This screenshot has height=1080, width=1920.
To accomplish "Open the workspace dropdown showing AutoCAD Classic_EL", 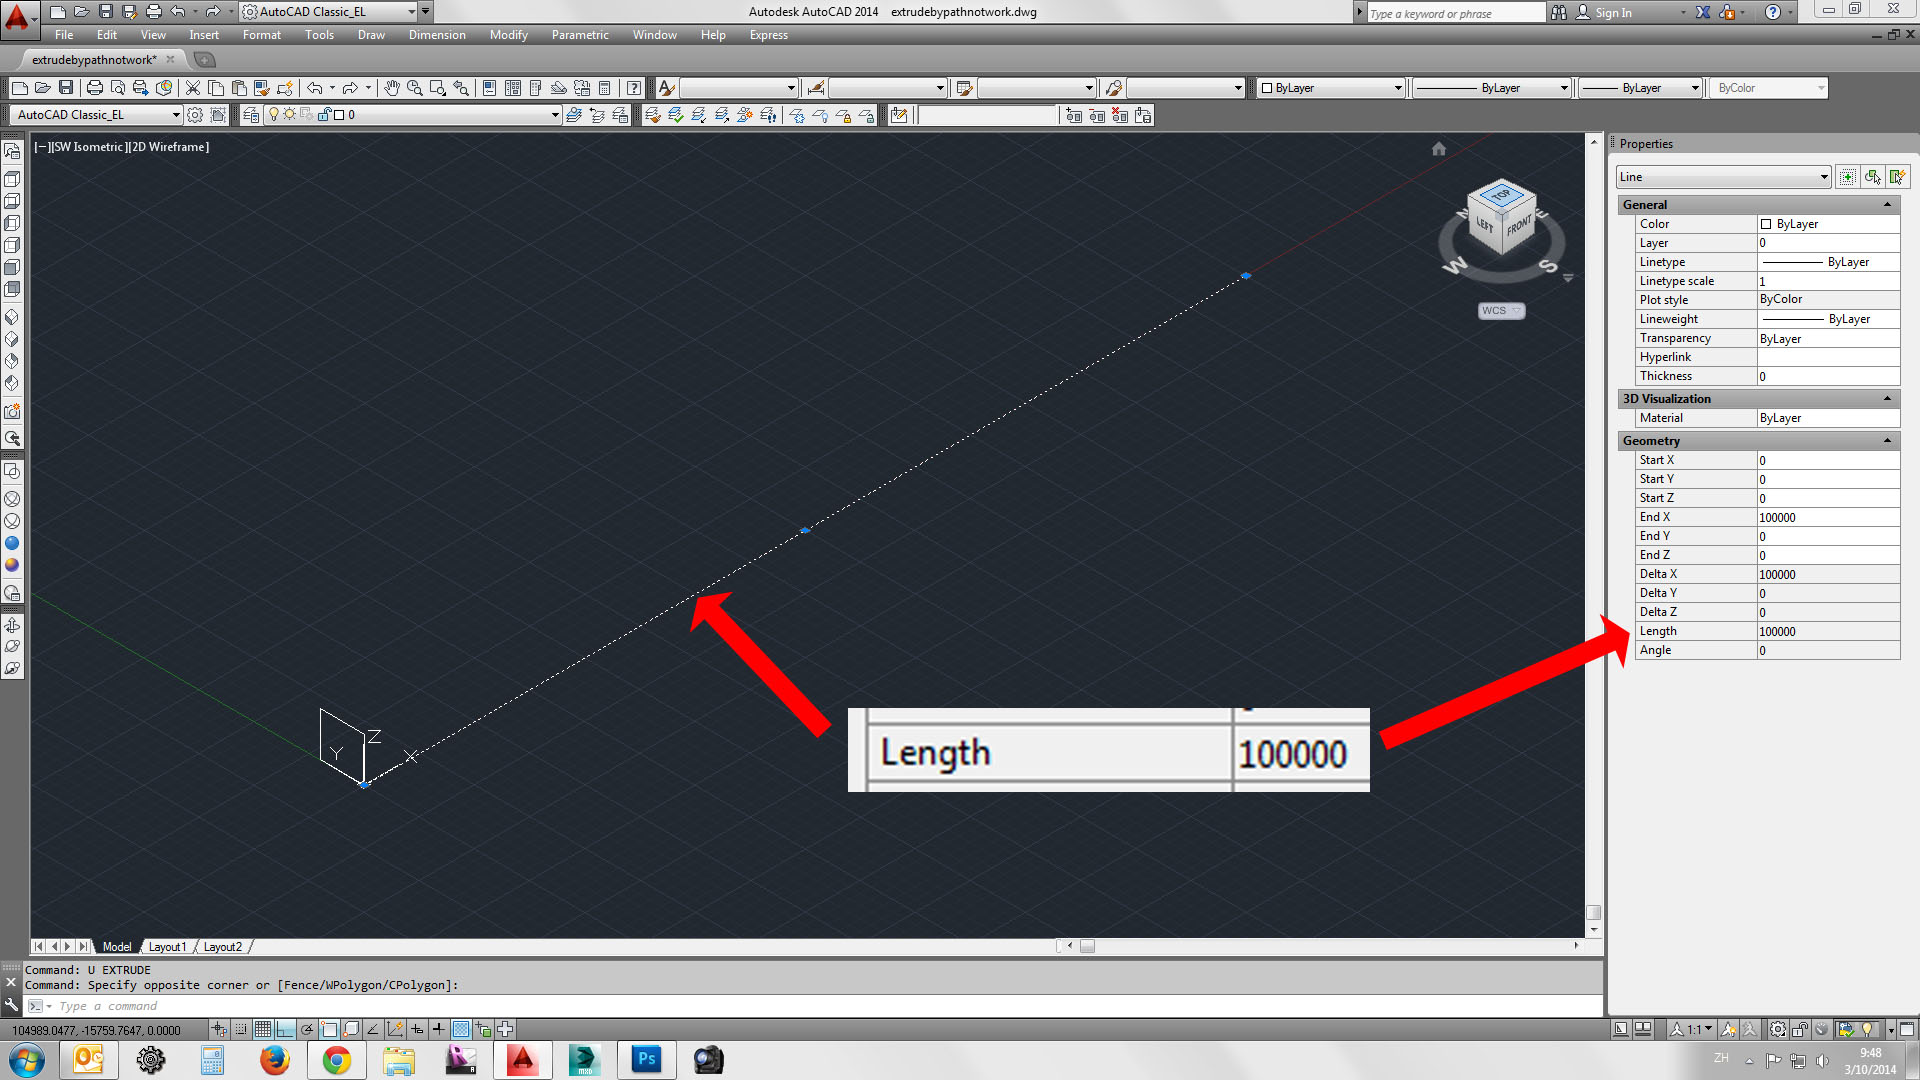I will pos(176,114).
